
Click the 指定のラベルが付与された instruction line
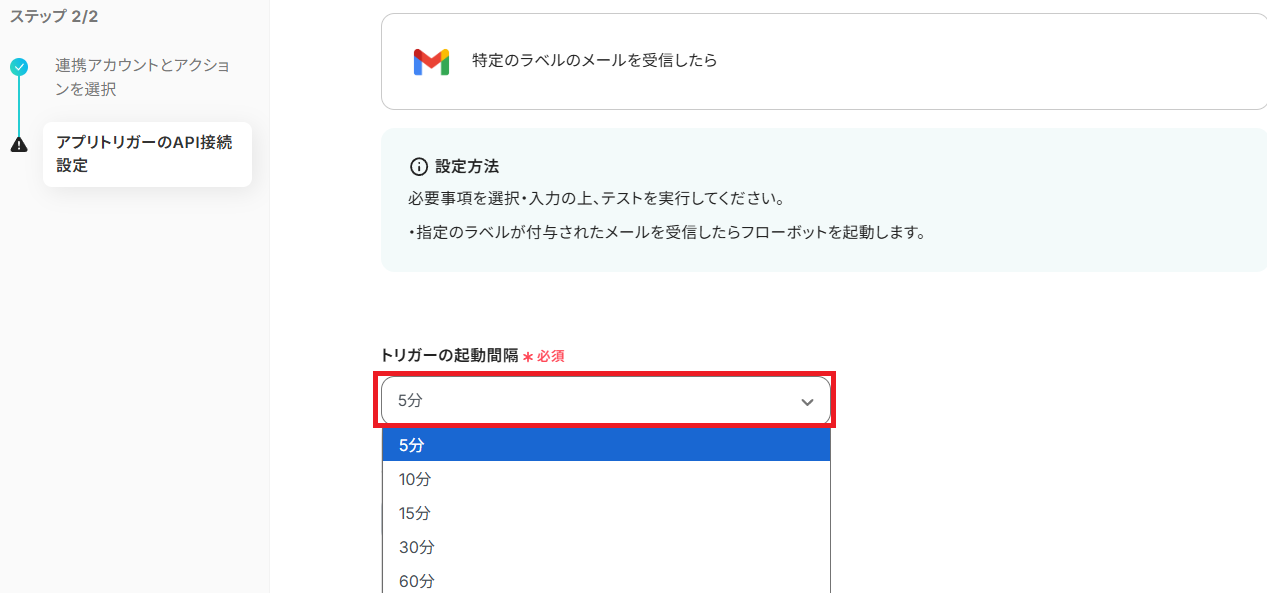click(667, 233)
